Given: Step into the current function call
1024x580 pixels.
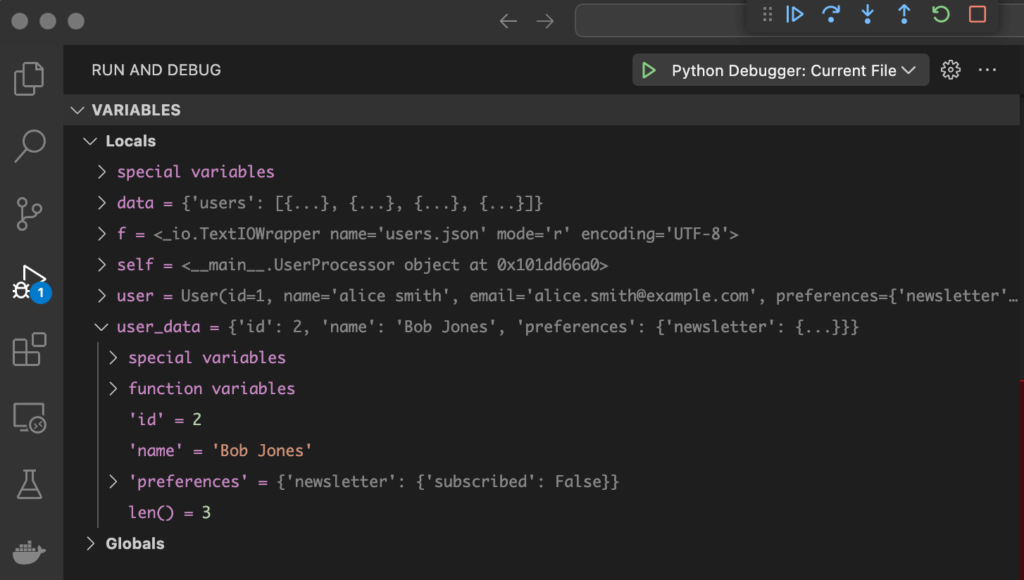Looking at the screenshot, I should tap(866, 14).
